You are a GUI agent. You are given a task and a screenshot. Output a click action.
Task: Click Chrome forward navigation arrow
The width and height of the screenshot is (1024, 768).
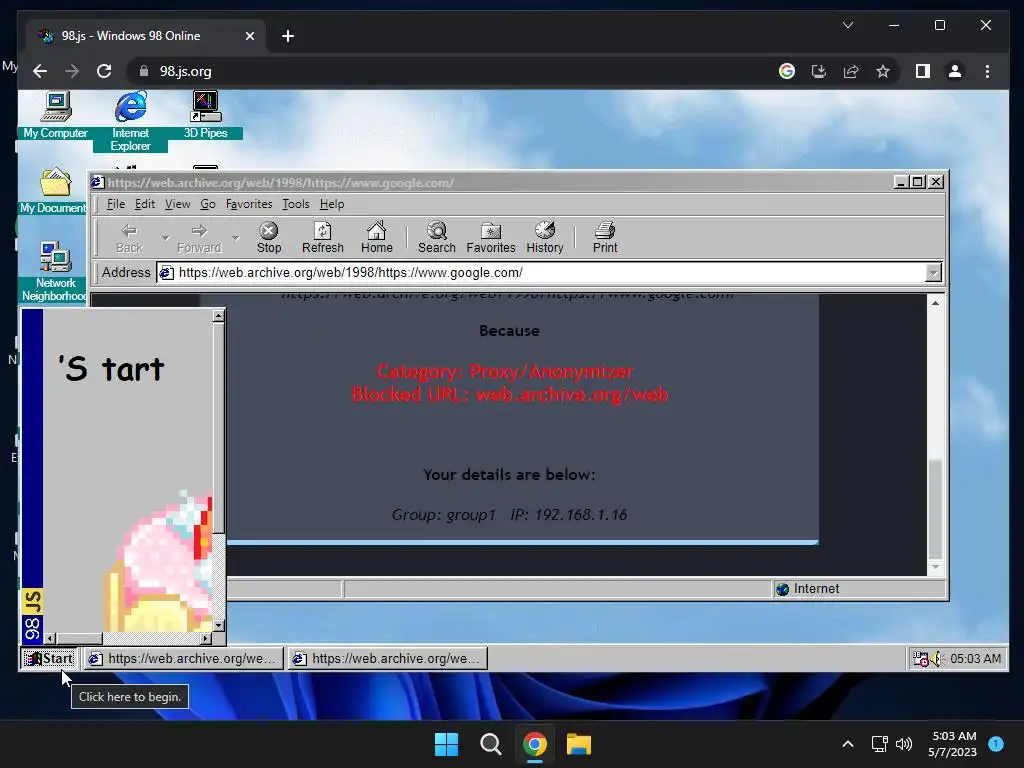point(72,71)
